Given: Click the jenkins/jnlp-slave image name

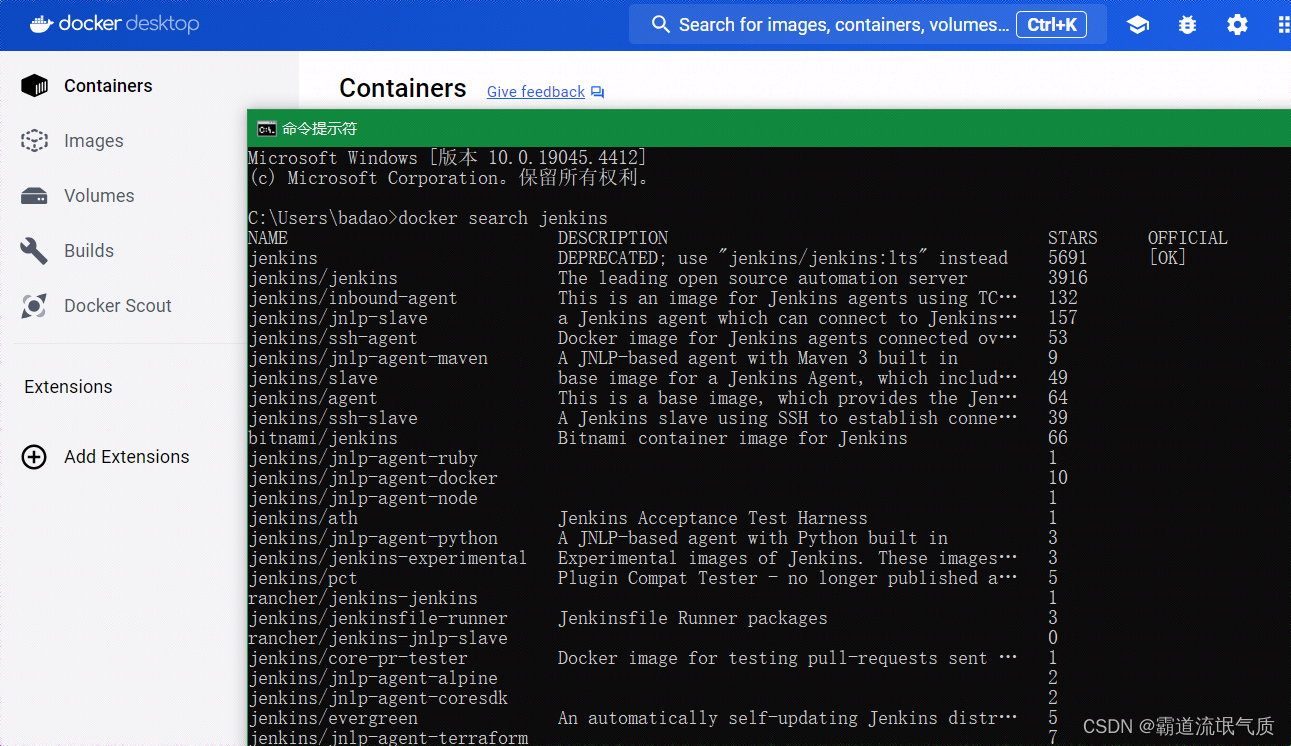Looking at the screenshot, I should (338, 318).
